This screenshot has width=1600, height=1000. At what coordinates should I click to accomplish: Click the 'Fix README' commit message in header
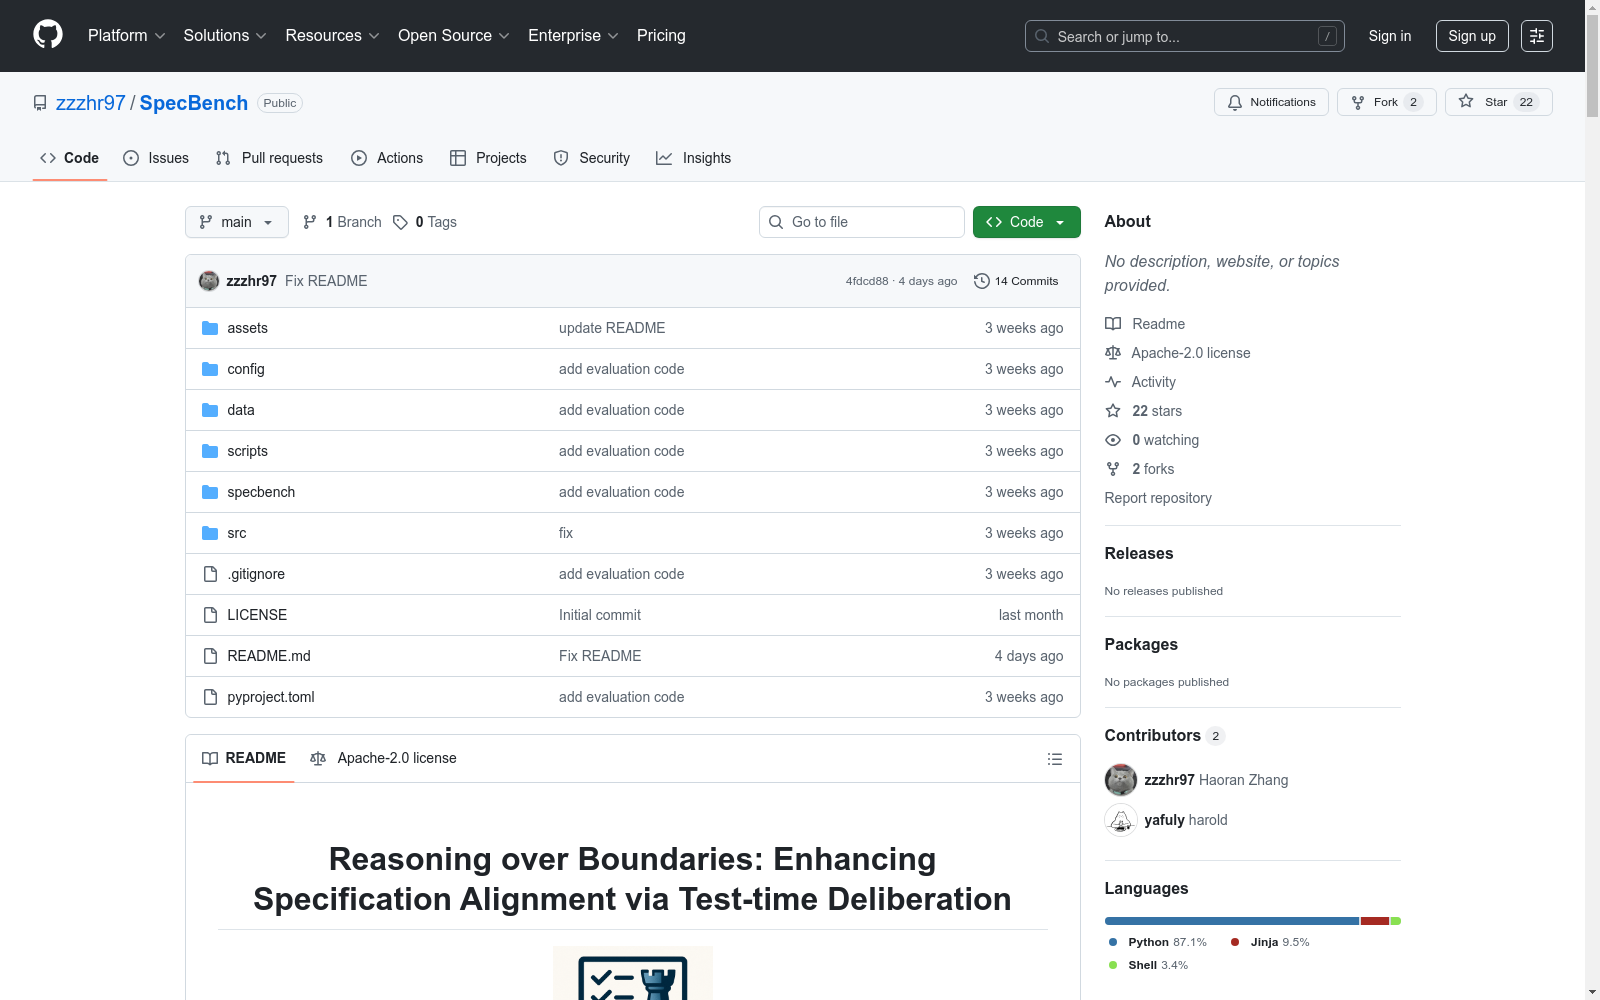coord(326,281)
